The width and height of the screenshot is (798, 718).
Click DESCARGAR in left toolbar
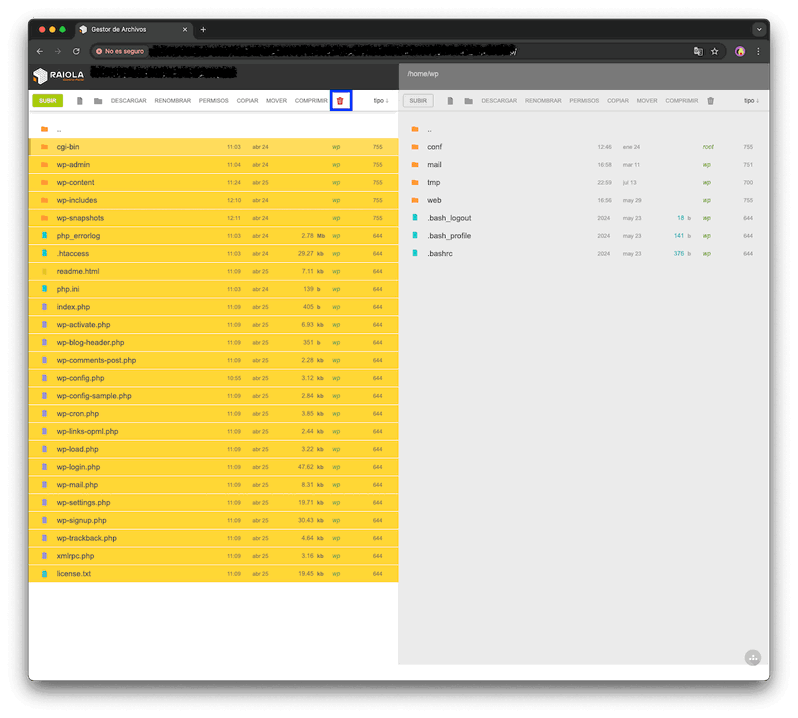129,101
